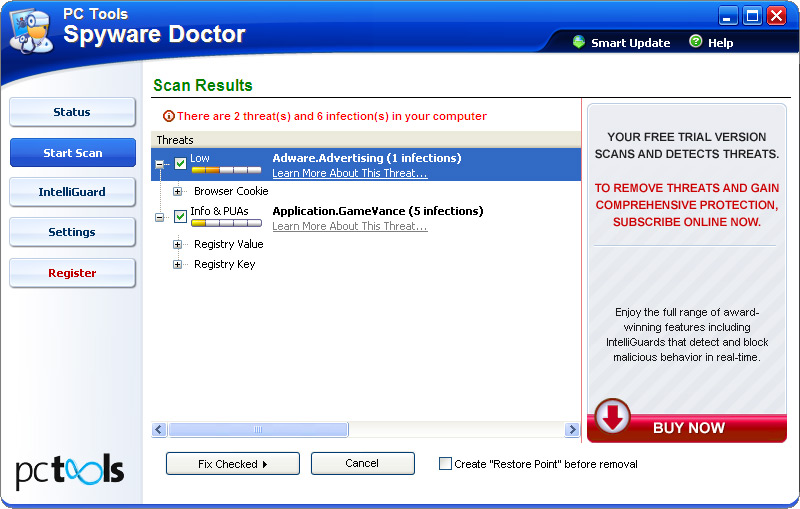Close the Spyware Doctor window
Screen dimensions: 800x509
(x=777, y=16)
